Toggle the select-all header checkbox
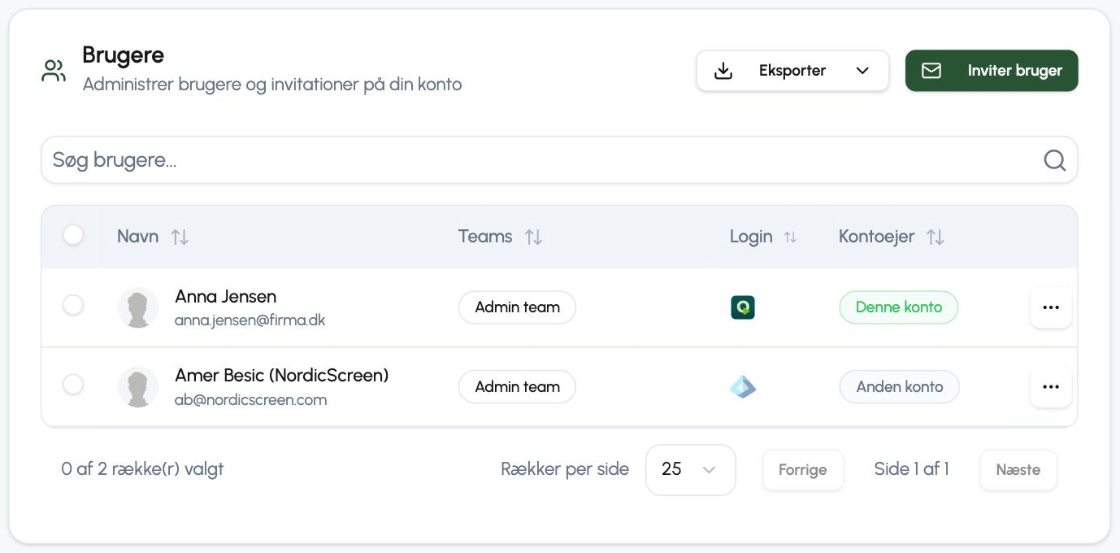Screen dimensions: 1120x553 (x=73, y=235)
